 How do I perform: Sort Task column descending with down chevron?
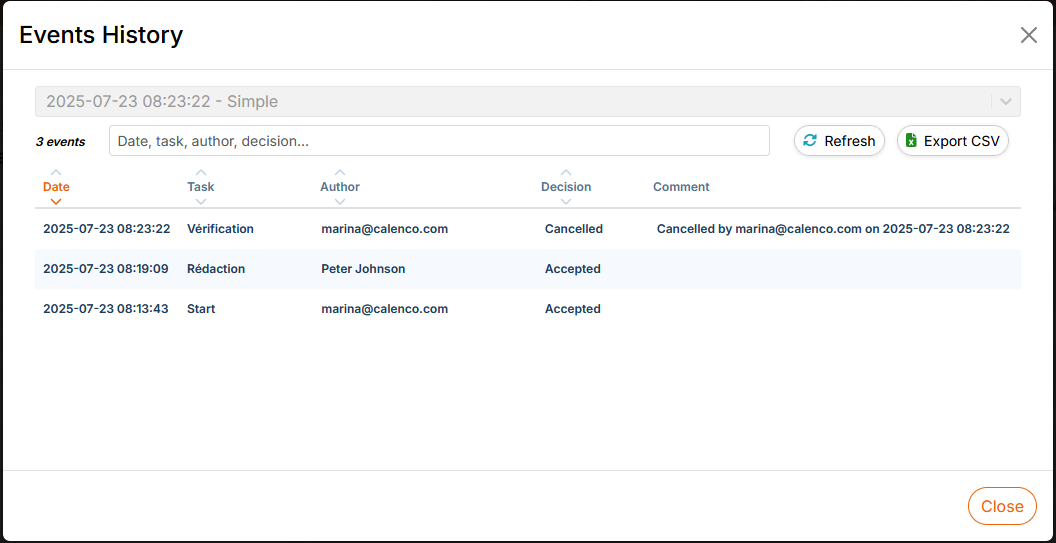201,201
